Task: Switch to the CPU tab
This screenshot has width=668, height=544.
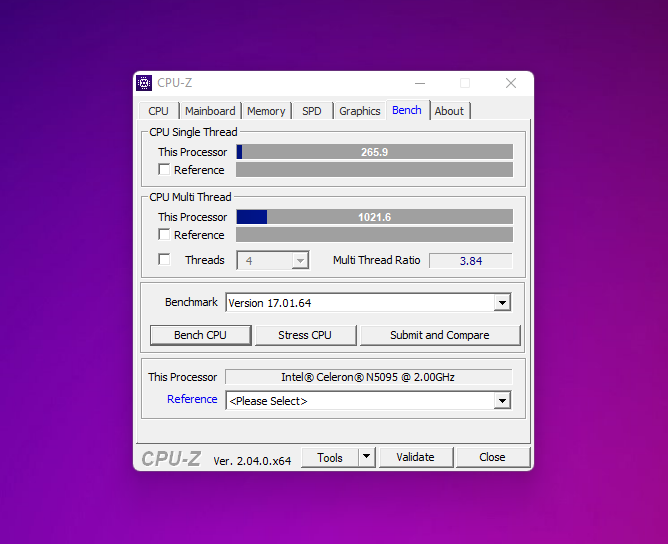Action: tap(158, 111)
